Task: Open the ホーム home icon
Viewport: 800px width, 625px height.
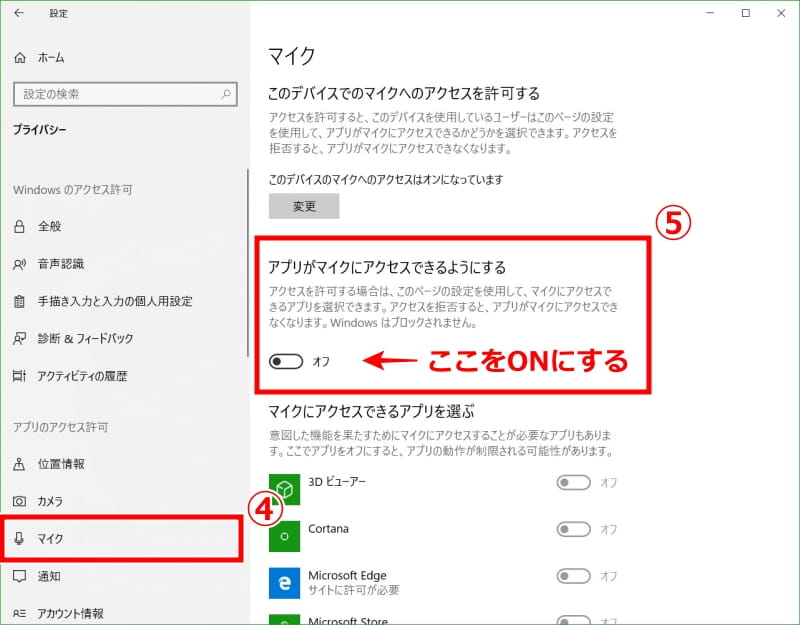Action: [19, 58]
